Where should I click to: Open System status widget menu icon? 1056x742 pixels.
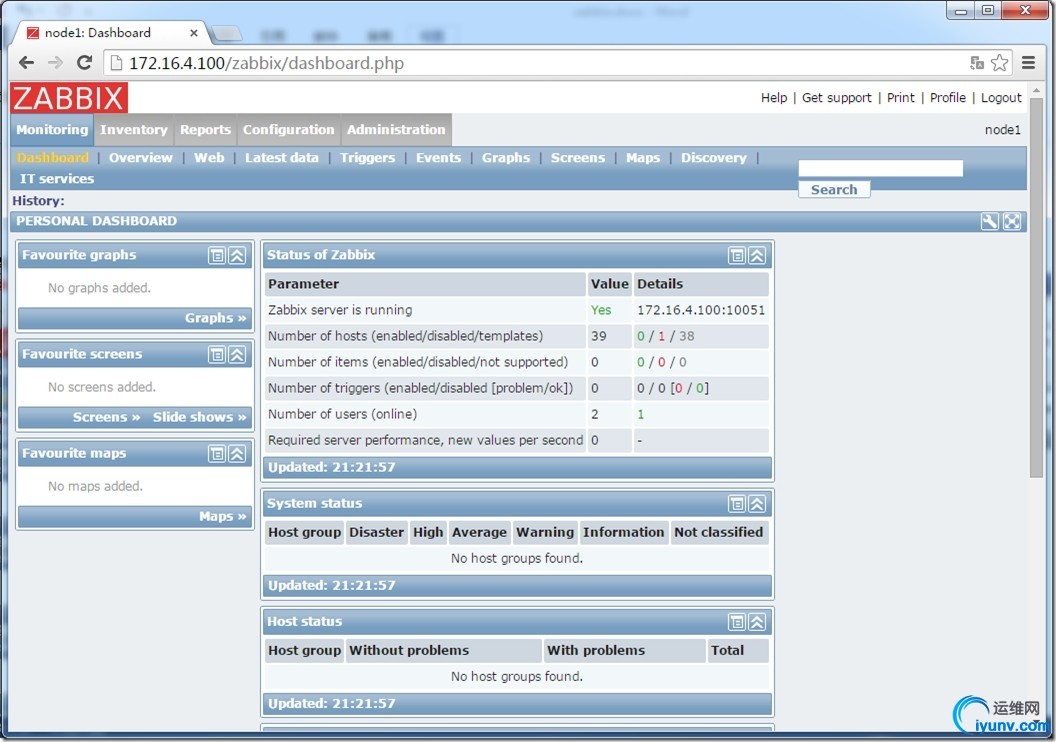737,504
